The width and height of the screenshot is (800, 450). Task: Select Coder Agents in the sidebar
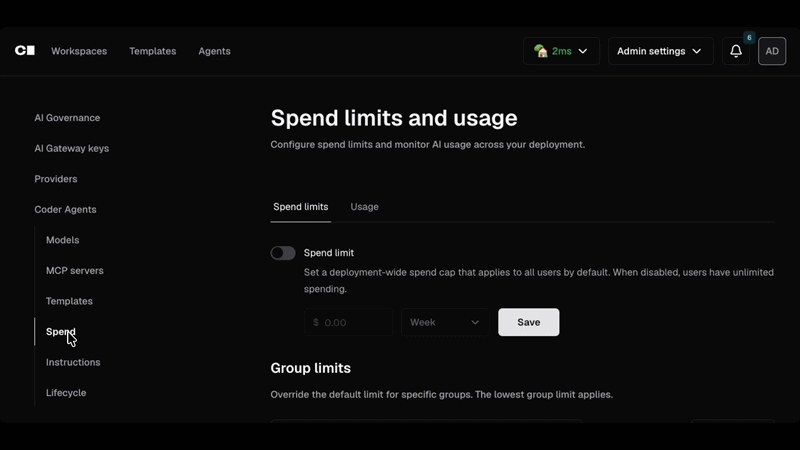pos(65,210)
